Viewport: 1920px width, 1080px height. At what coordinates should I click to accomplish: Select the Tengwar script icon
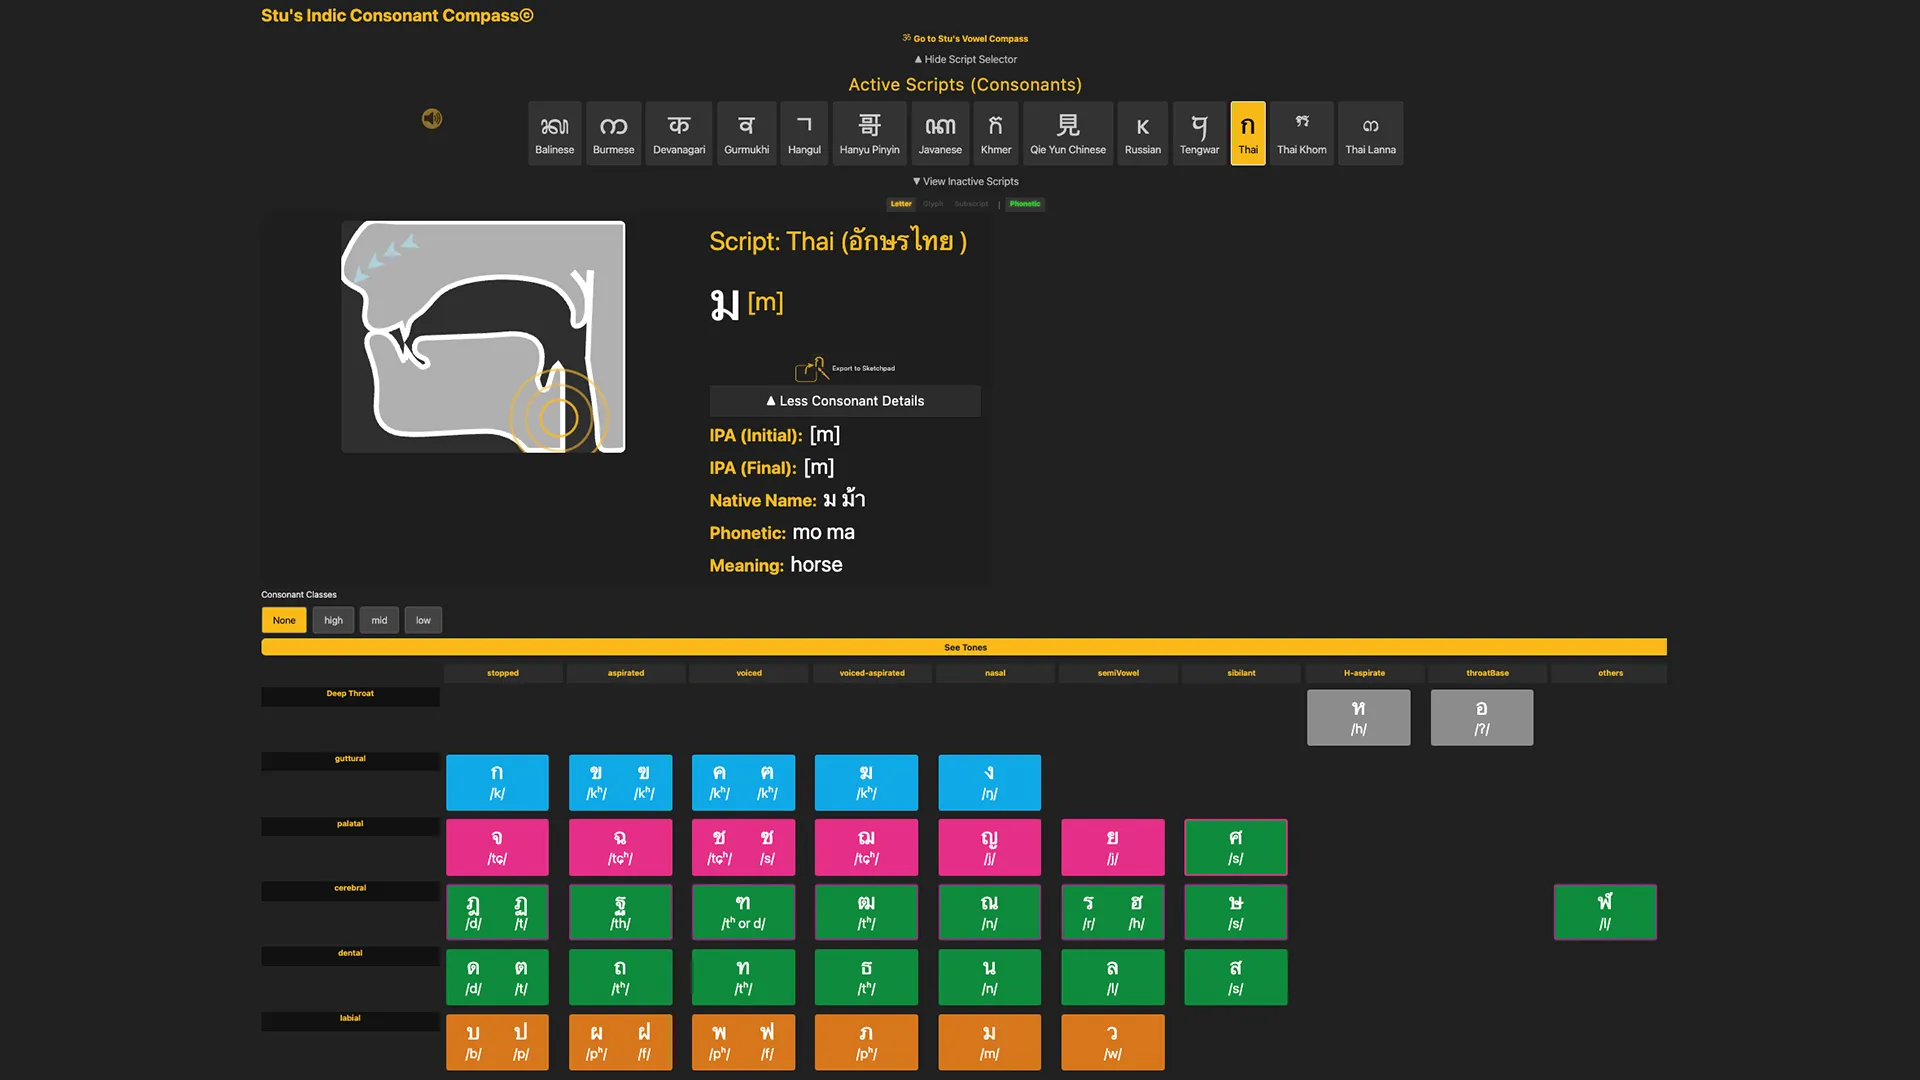click(1199, 133)
